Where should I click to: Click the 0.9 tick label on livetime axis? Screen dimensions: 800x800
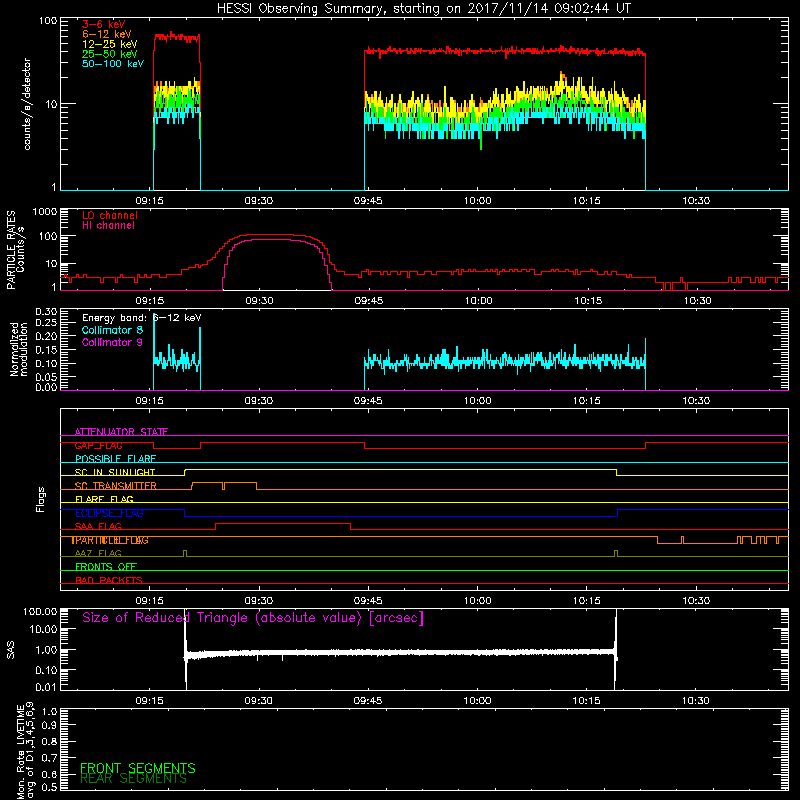pos(50,726)
